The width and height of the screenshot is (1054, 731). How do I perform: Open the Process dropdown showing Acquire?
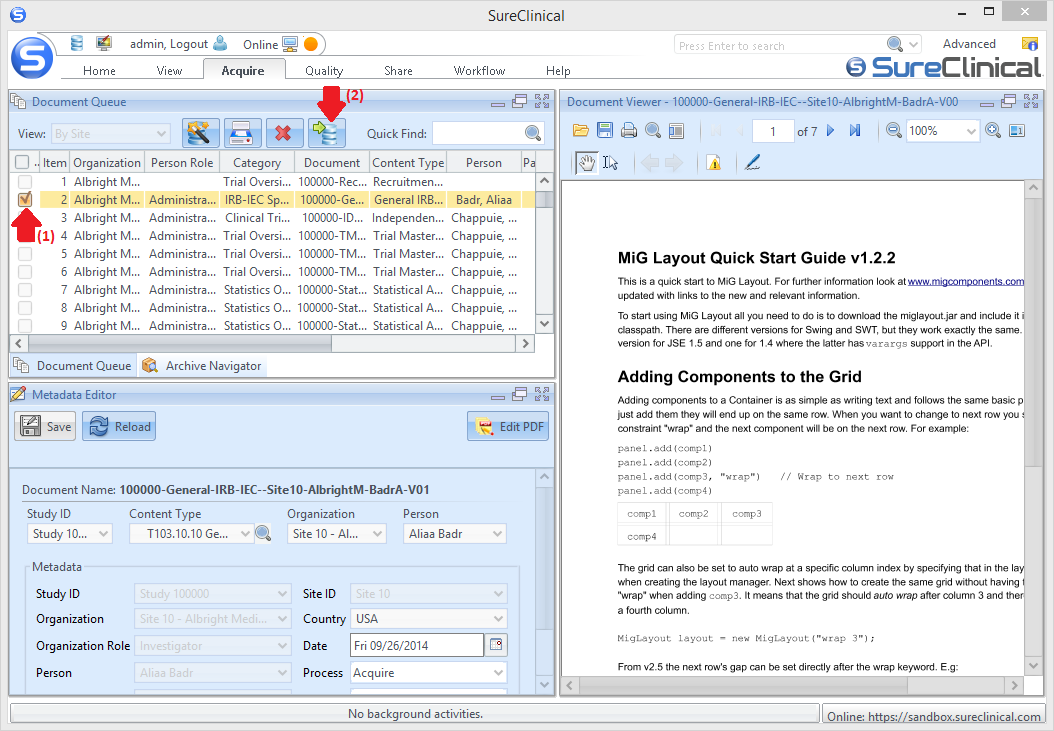pos(429,672)
